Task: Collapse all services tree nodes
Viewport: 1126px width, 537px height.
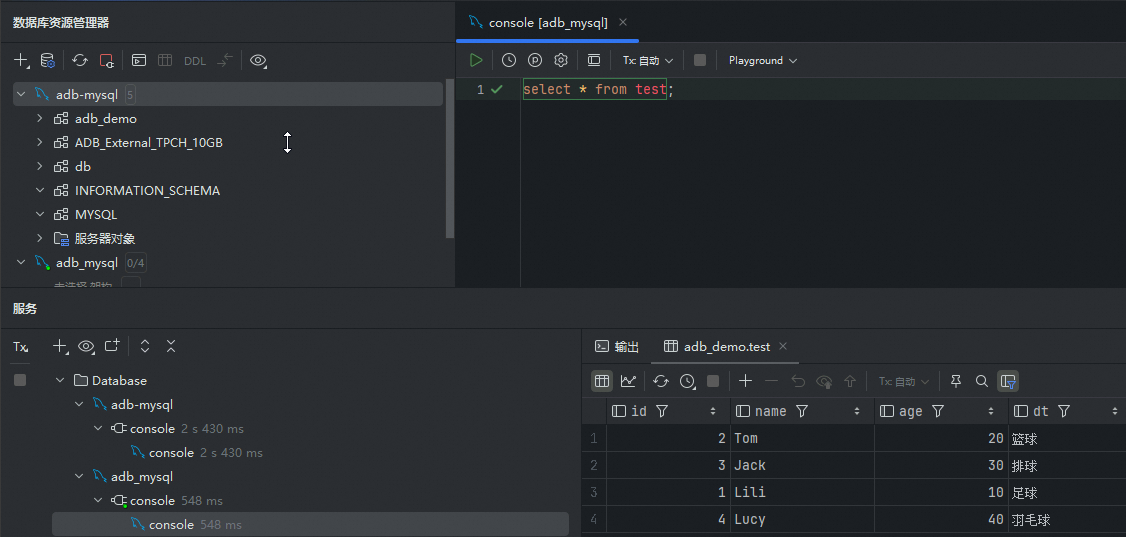Action: point(171,346)
